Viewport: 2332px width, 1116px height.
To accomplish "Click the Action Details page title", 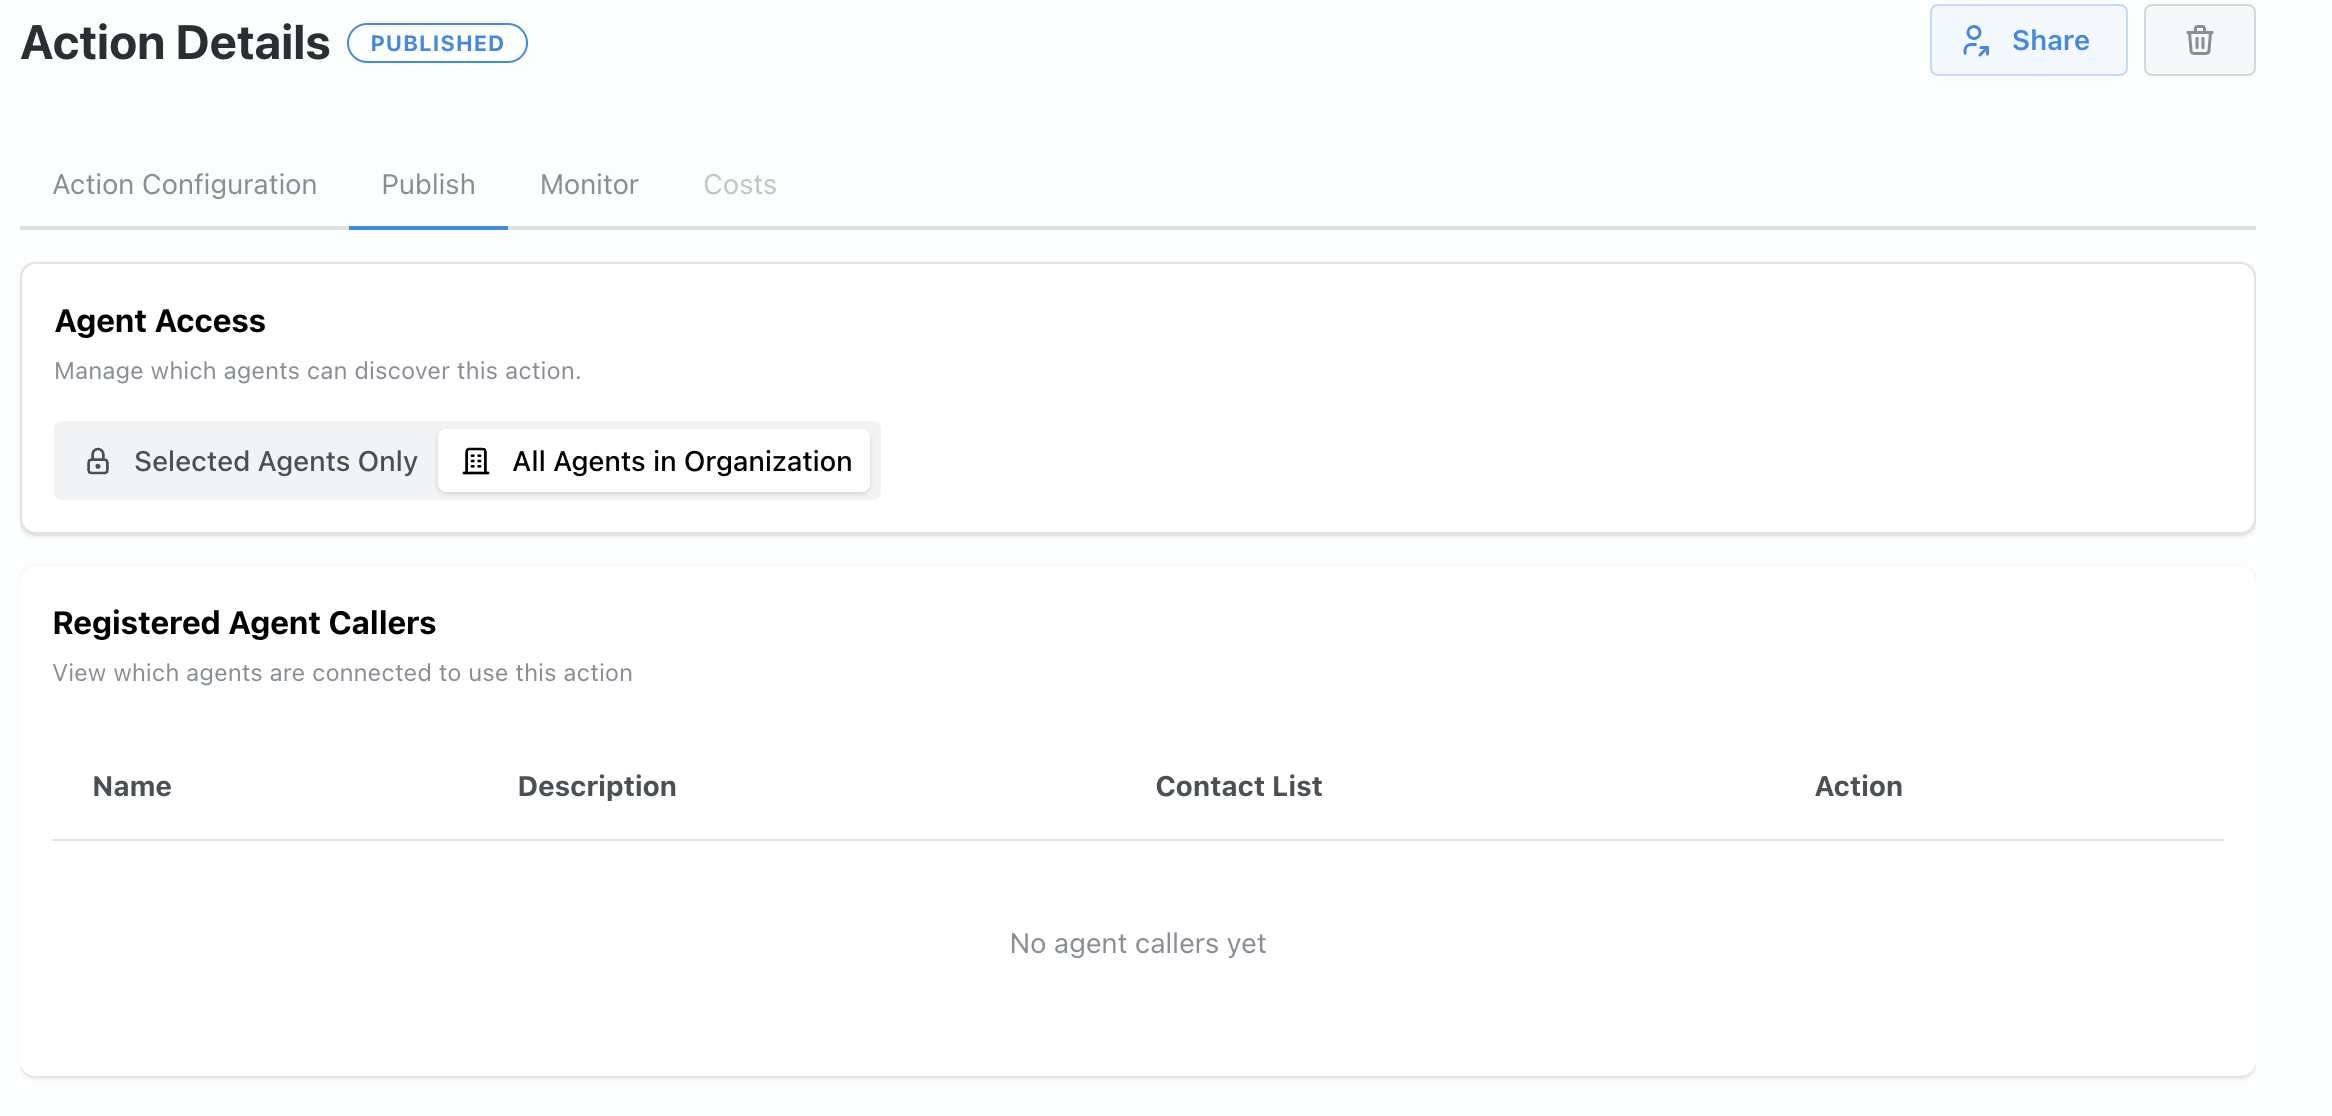I will pos(175,43).
